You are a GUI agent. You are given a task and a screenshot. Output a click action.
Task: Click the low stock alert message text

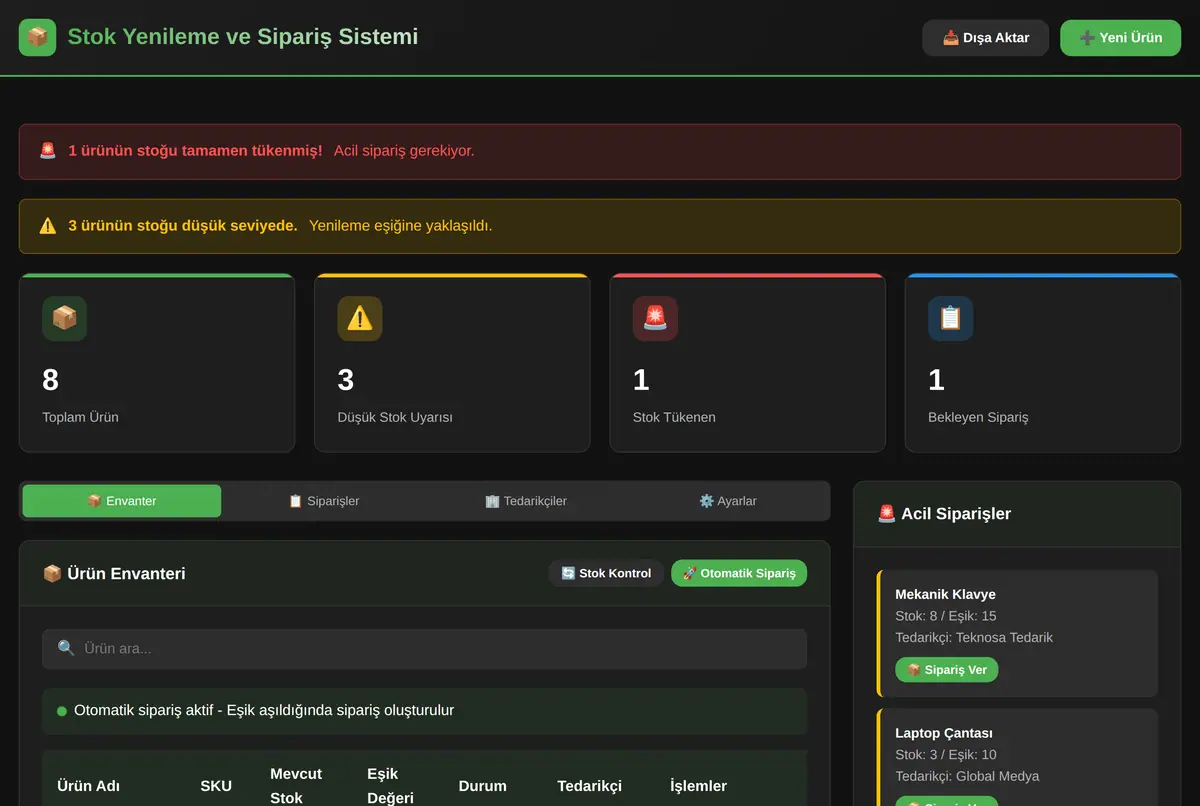281,226
